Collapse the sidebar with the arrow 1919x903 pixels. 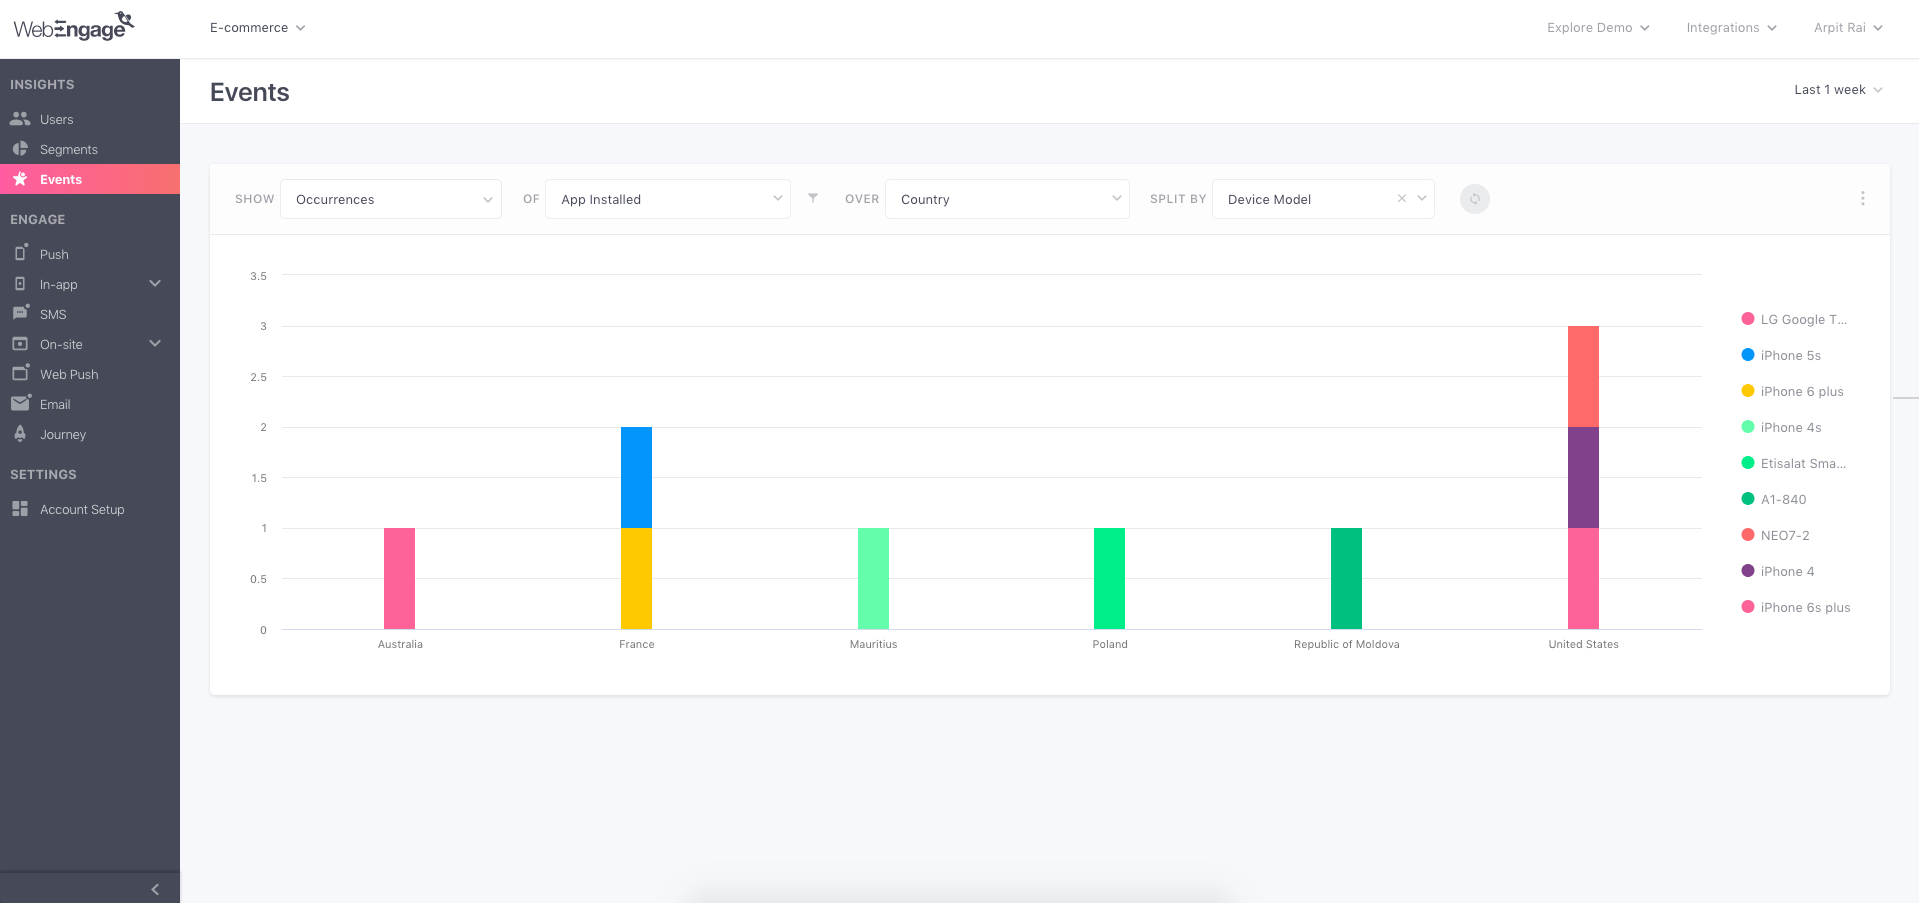point(155,889)
